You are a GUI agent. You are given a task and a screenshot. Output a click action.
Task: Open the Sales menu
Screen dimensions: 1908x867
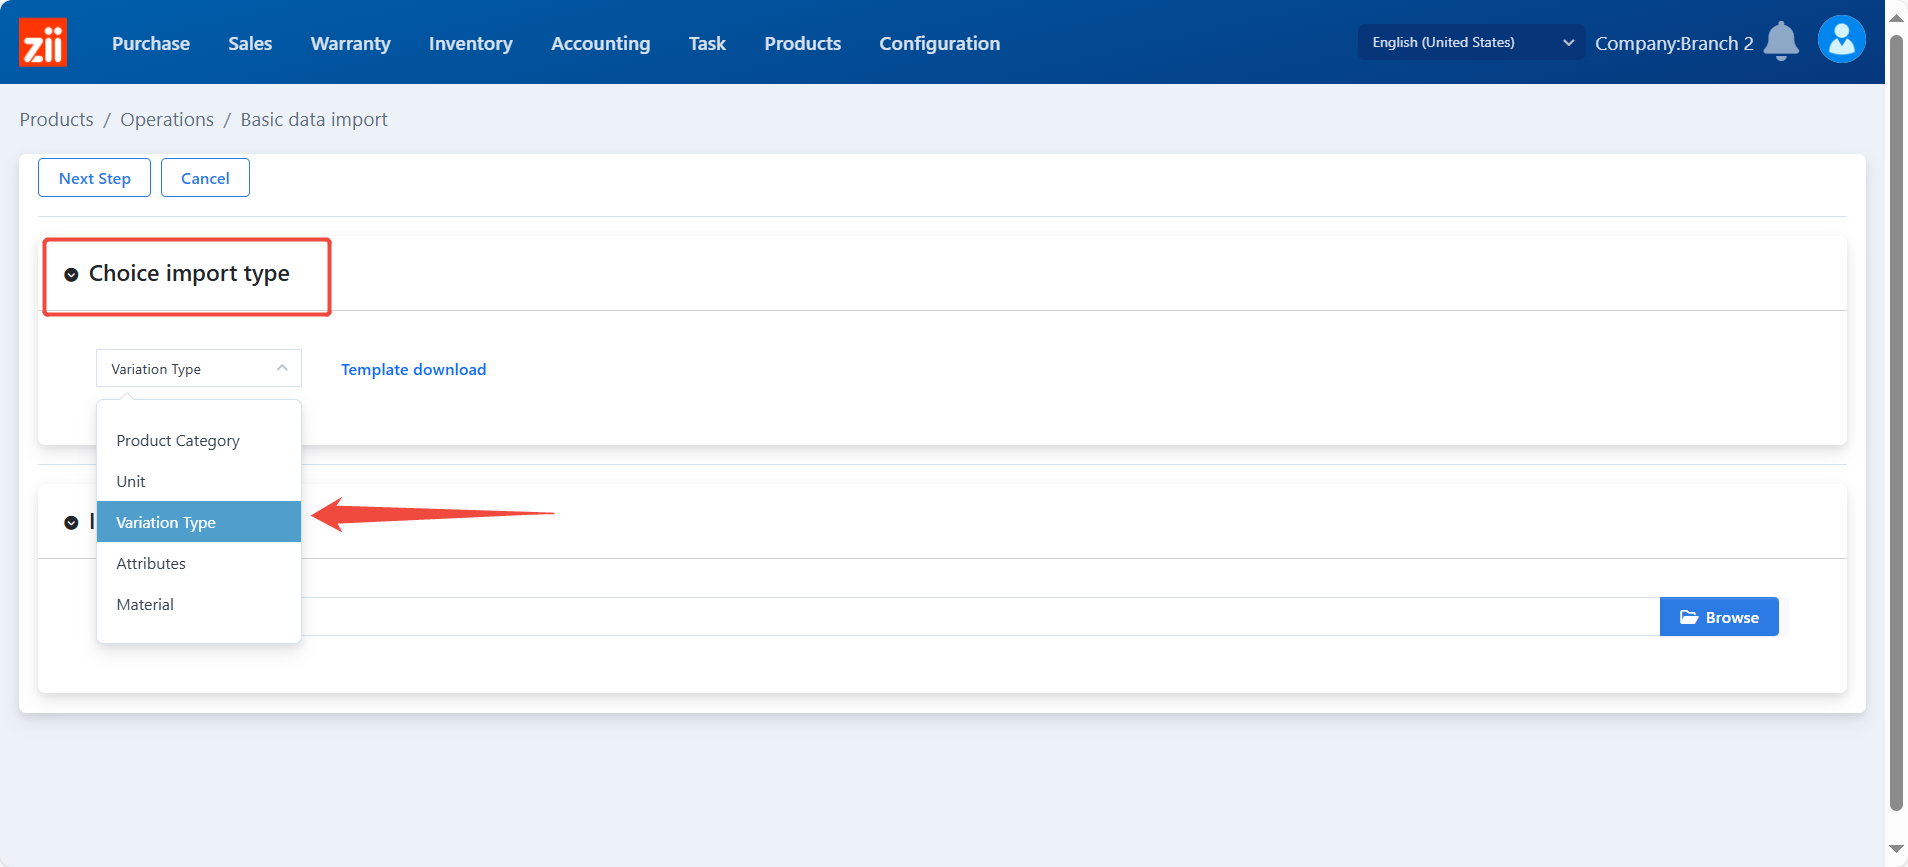250,43
